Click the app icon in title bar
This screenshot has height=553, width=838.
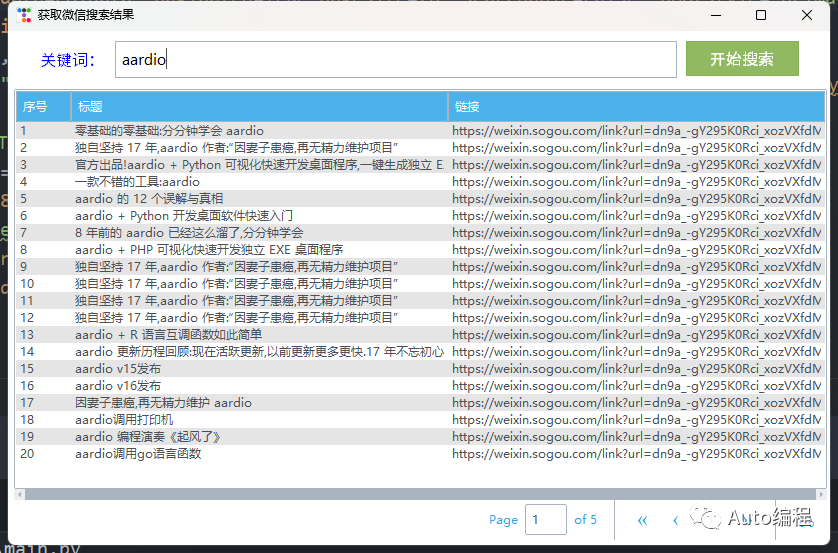(24, 15)
